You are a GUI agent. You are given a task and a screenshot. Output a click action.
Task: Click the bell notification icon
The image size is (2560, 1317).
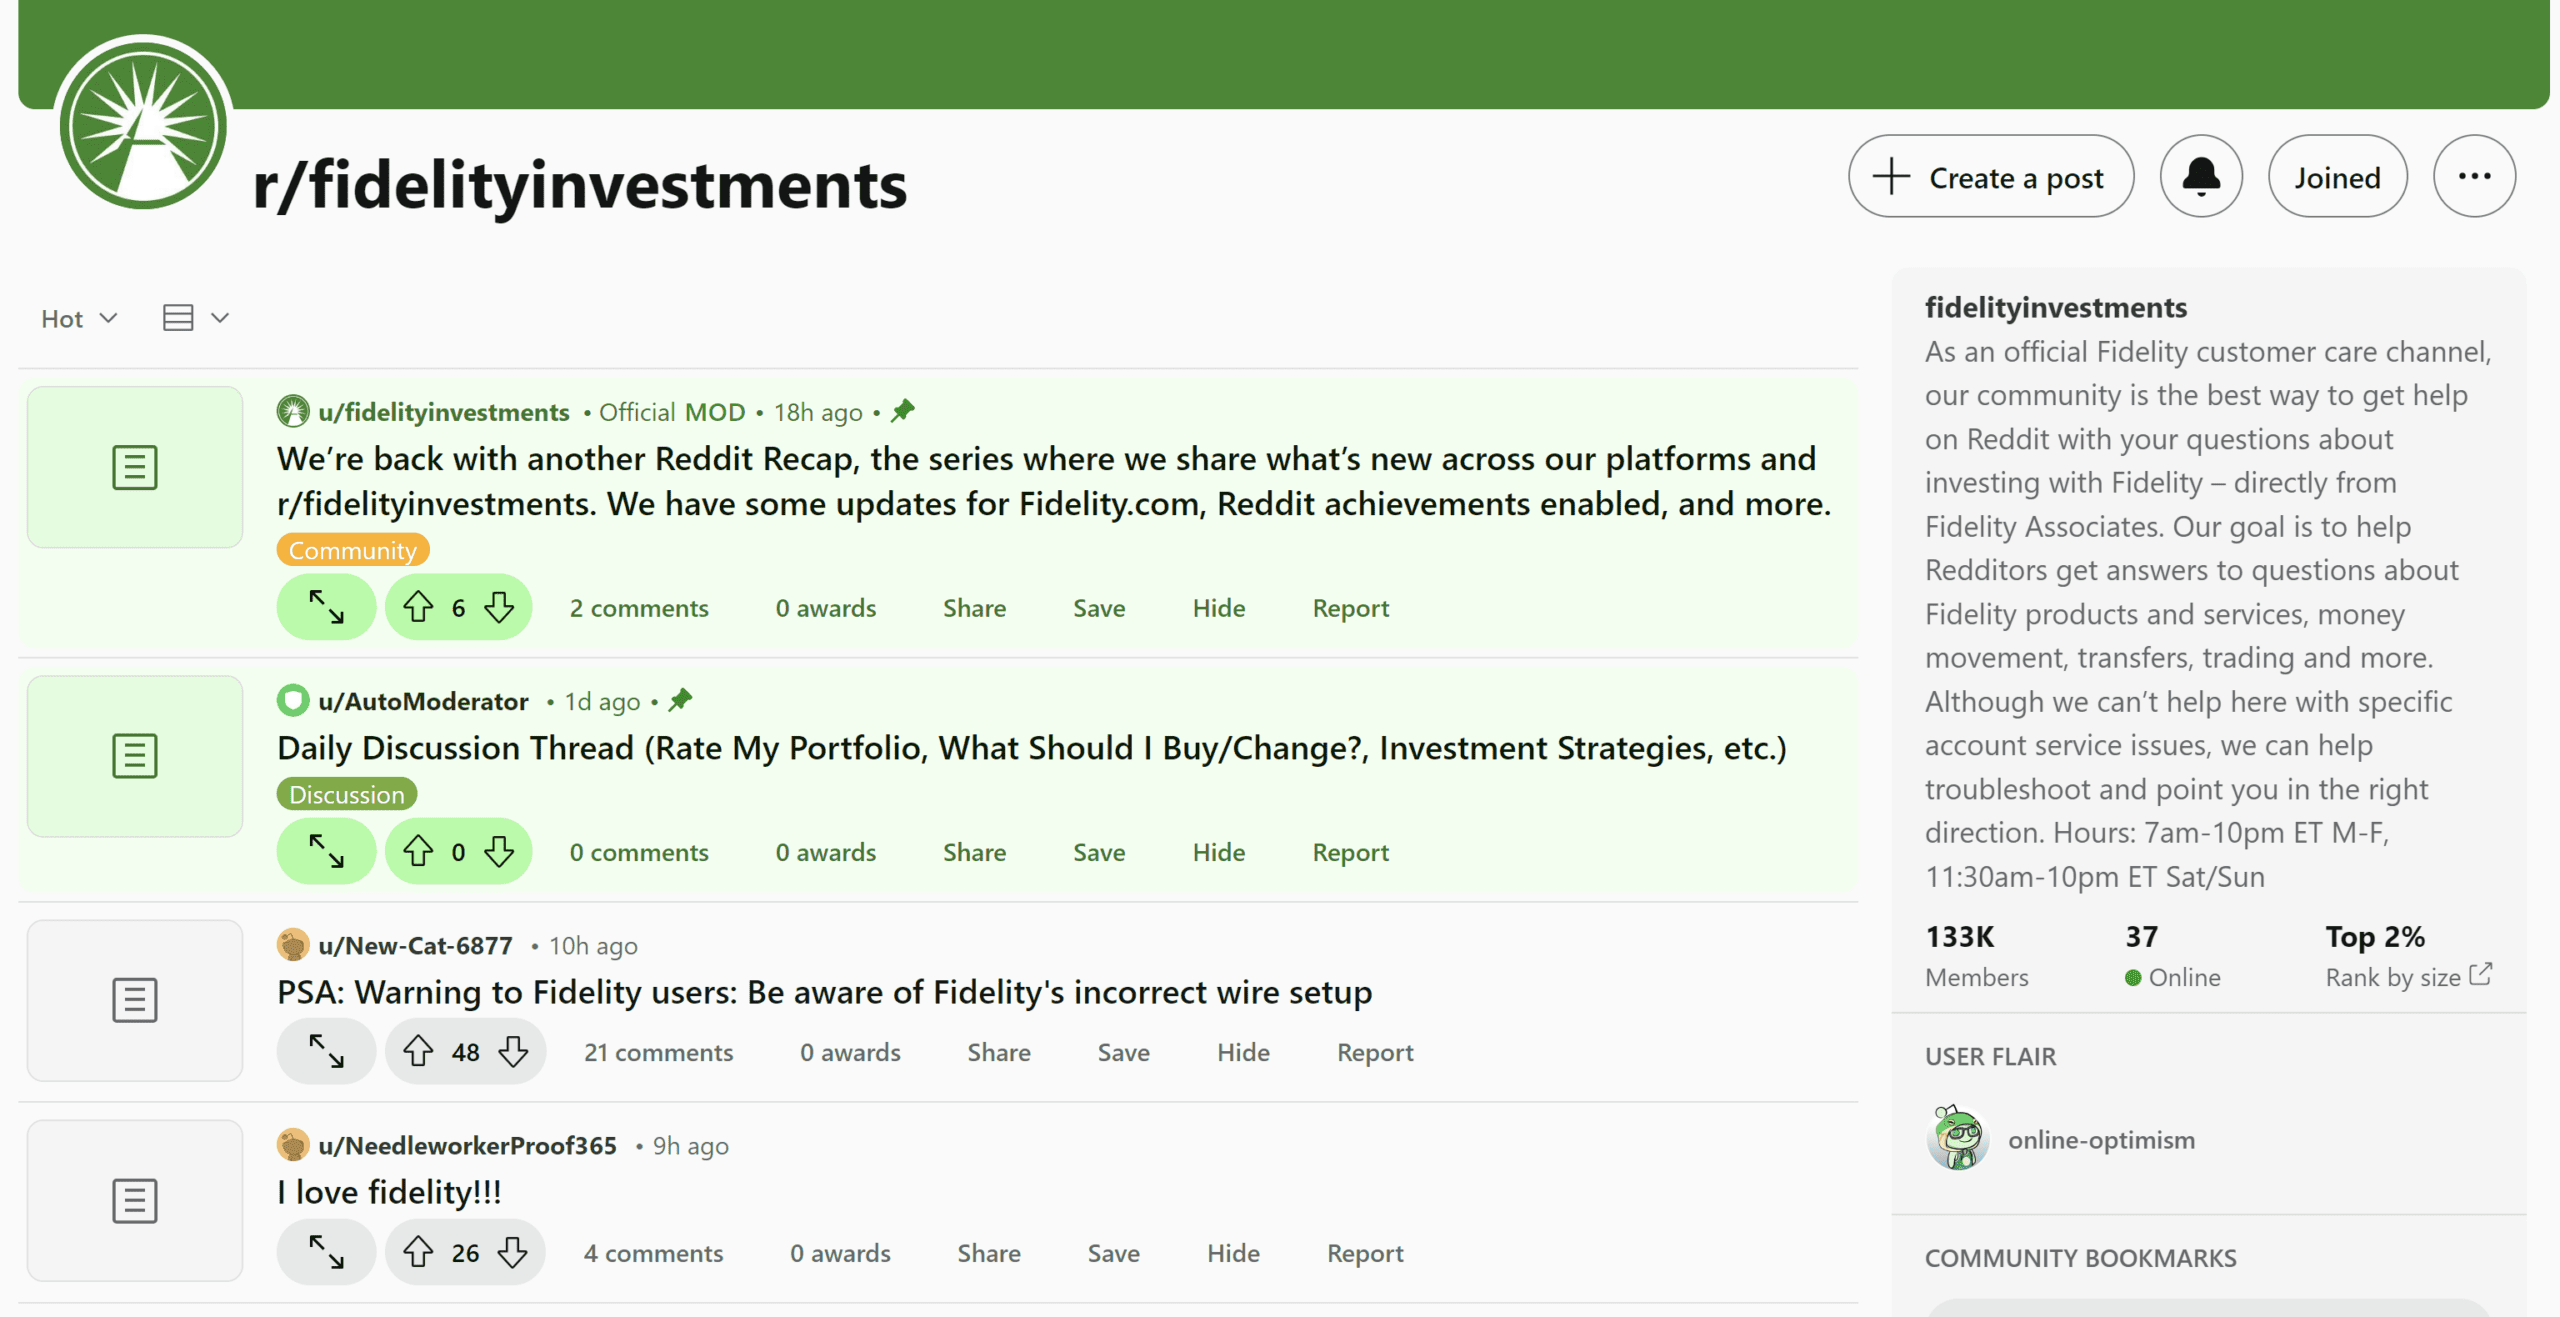pos(2202,175)
